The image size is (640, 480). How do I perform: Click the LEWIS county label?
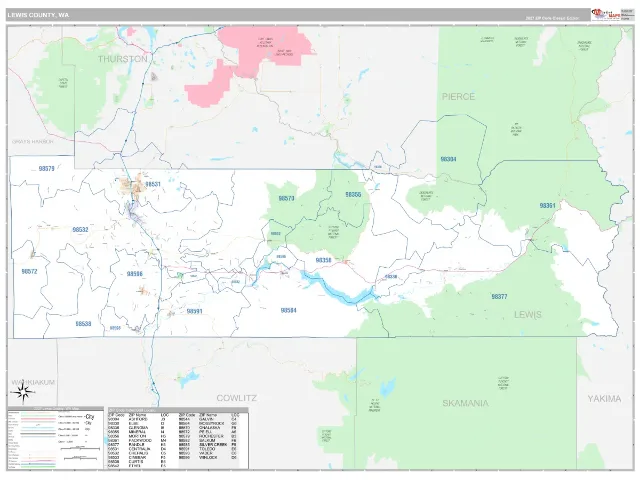pyautogui.click(x=527, y=315)
